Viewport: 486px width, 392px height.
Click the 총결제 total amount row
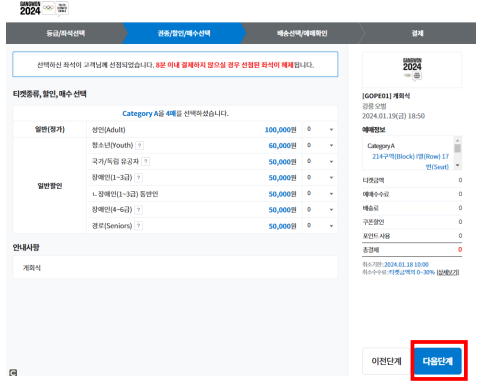pyautogui.click(x=412, y=250)
